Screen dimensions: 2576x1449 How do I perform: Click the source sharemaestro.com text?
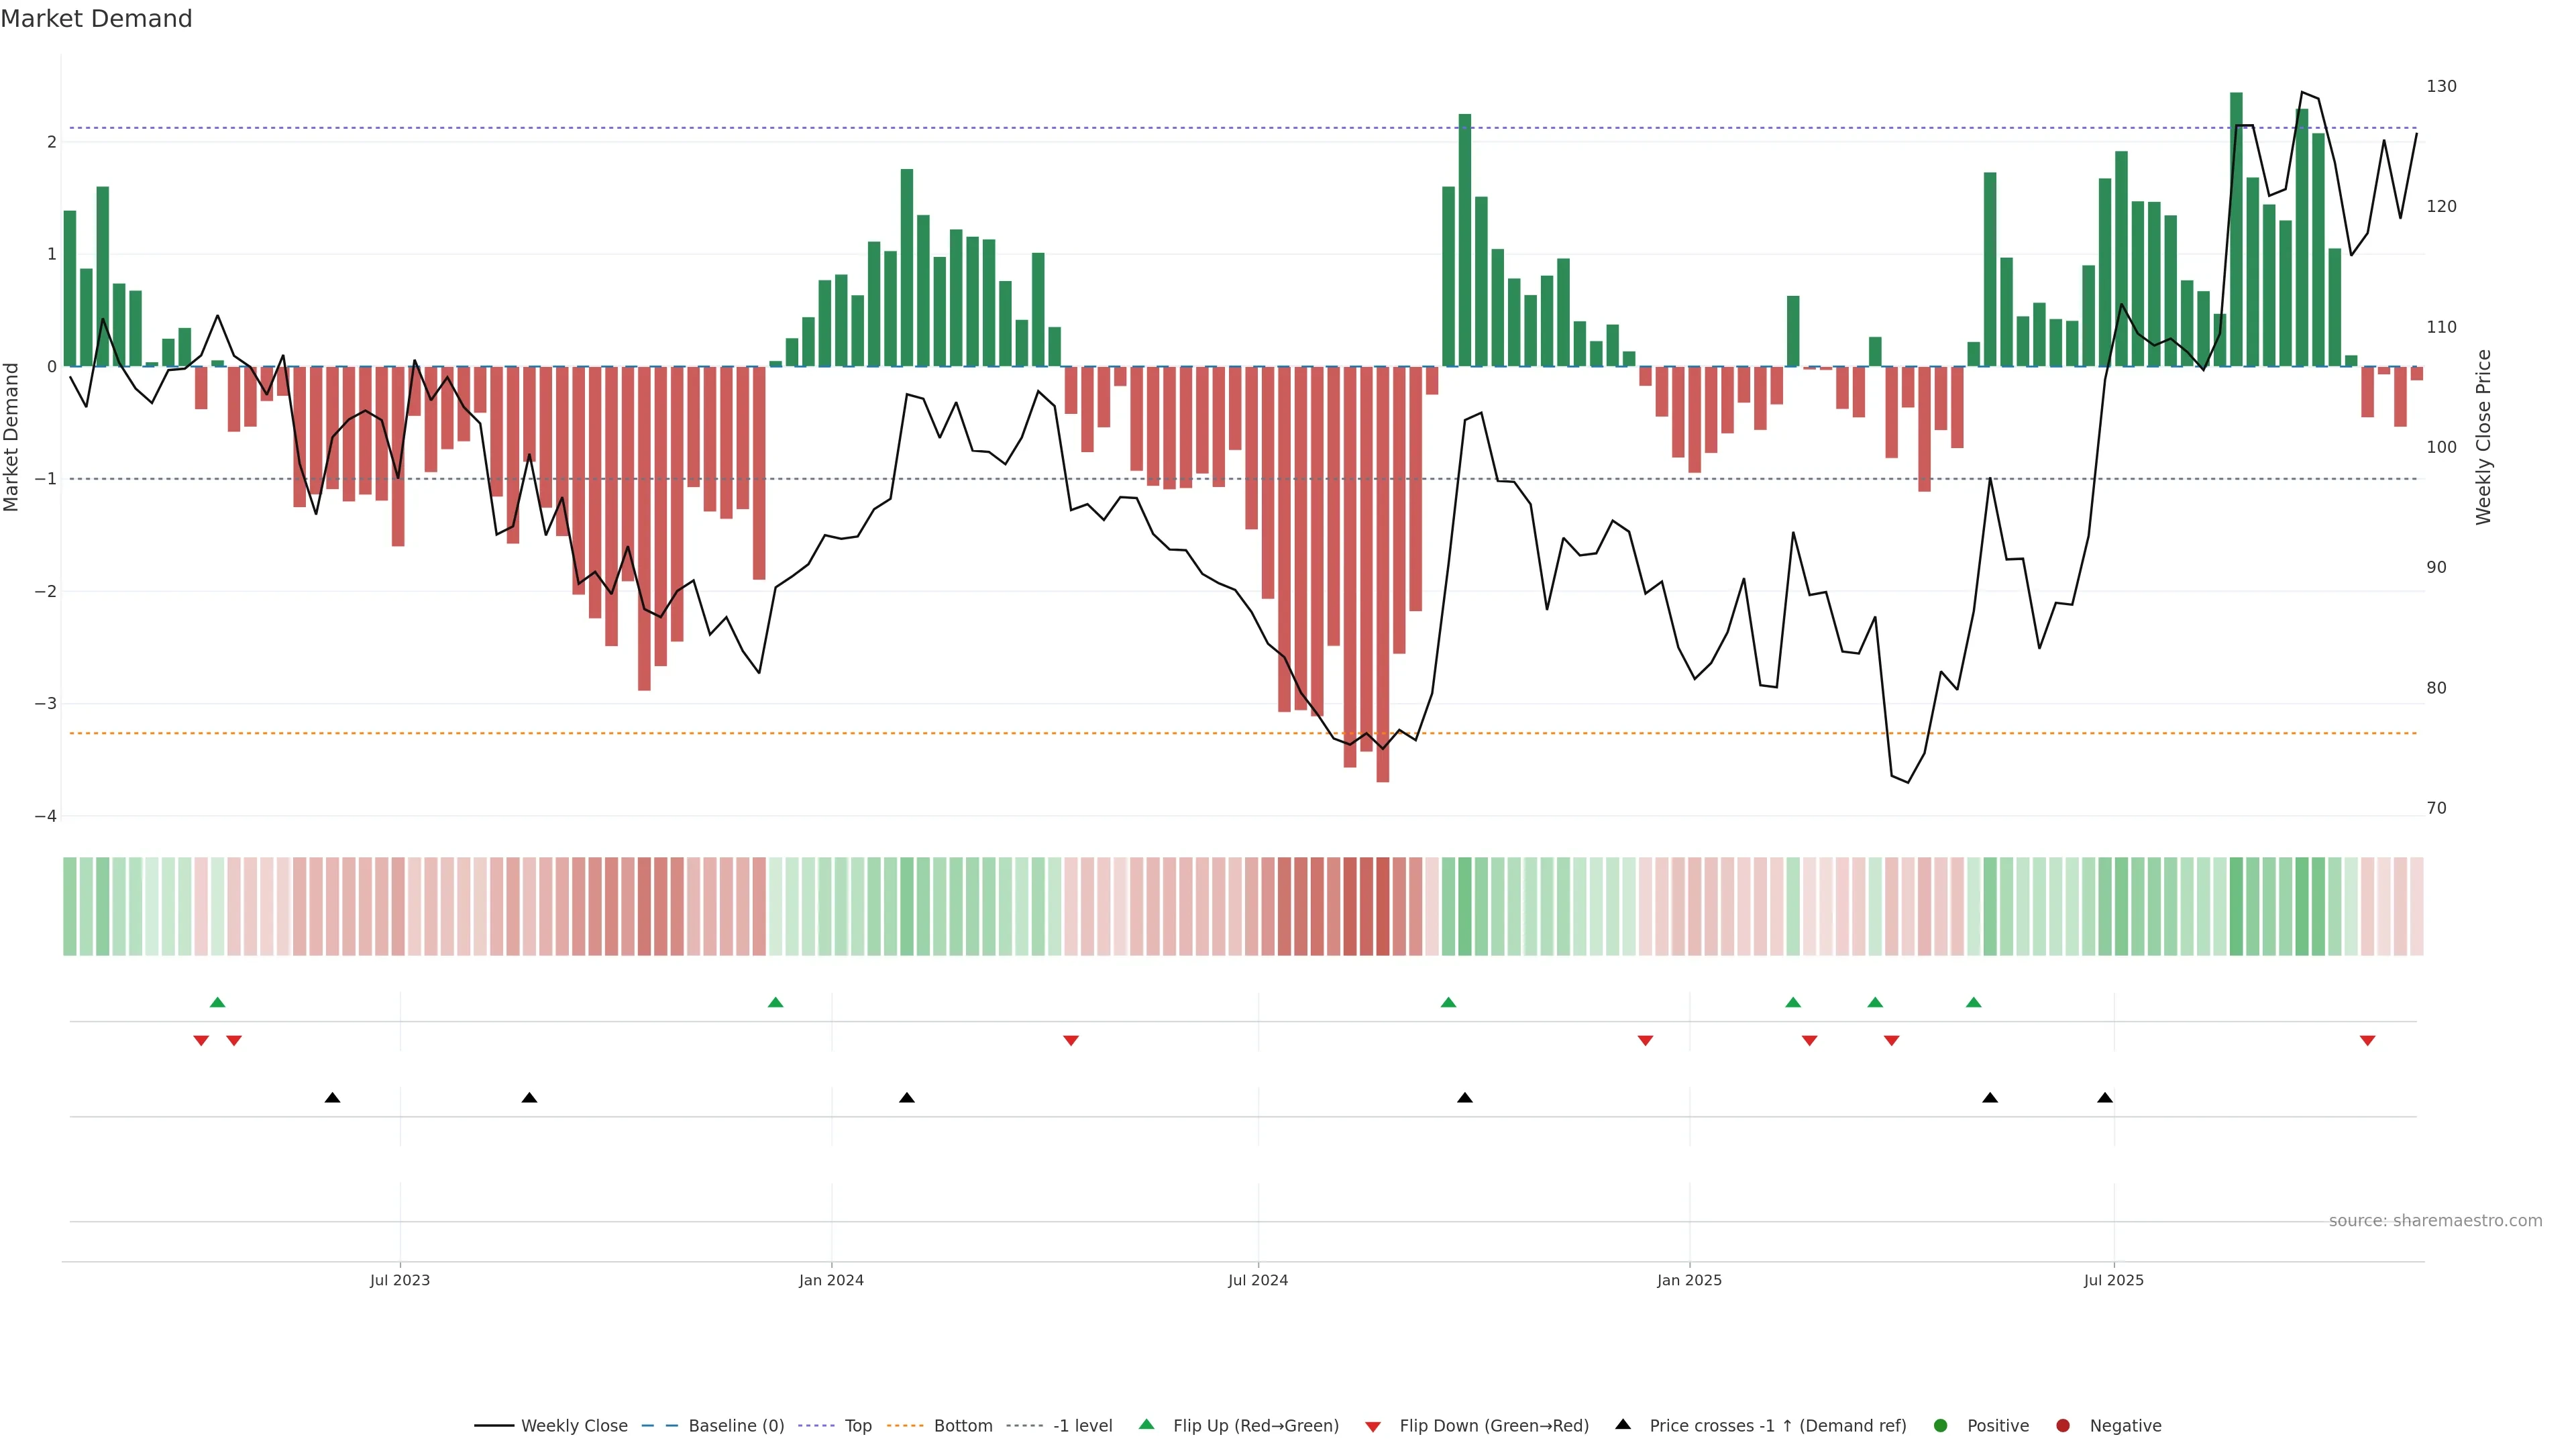click(x=2435, y=1220)
